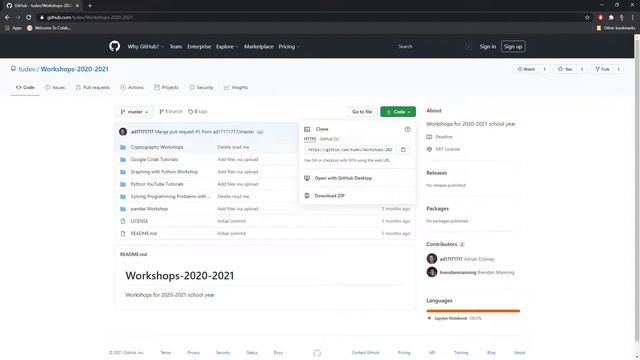The image size is (640, 360).
Task: Open the Google Colab Tutorials folder
Action: 154,160
